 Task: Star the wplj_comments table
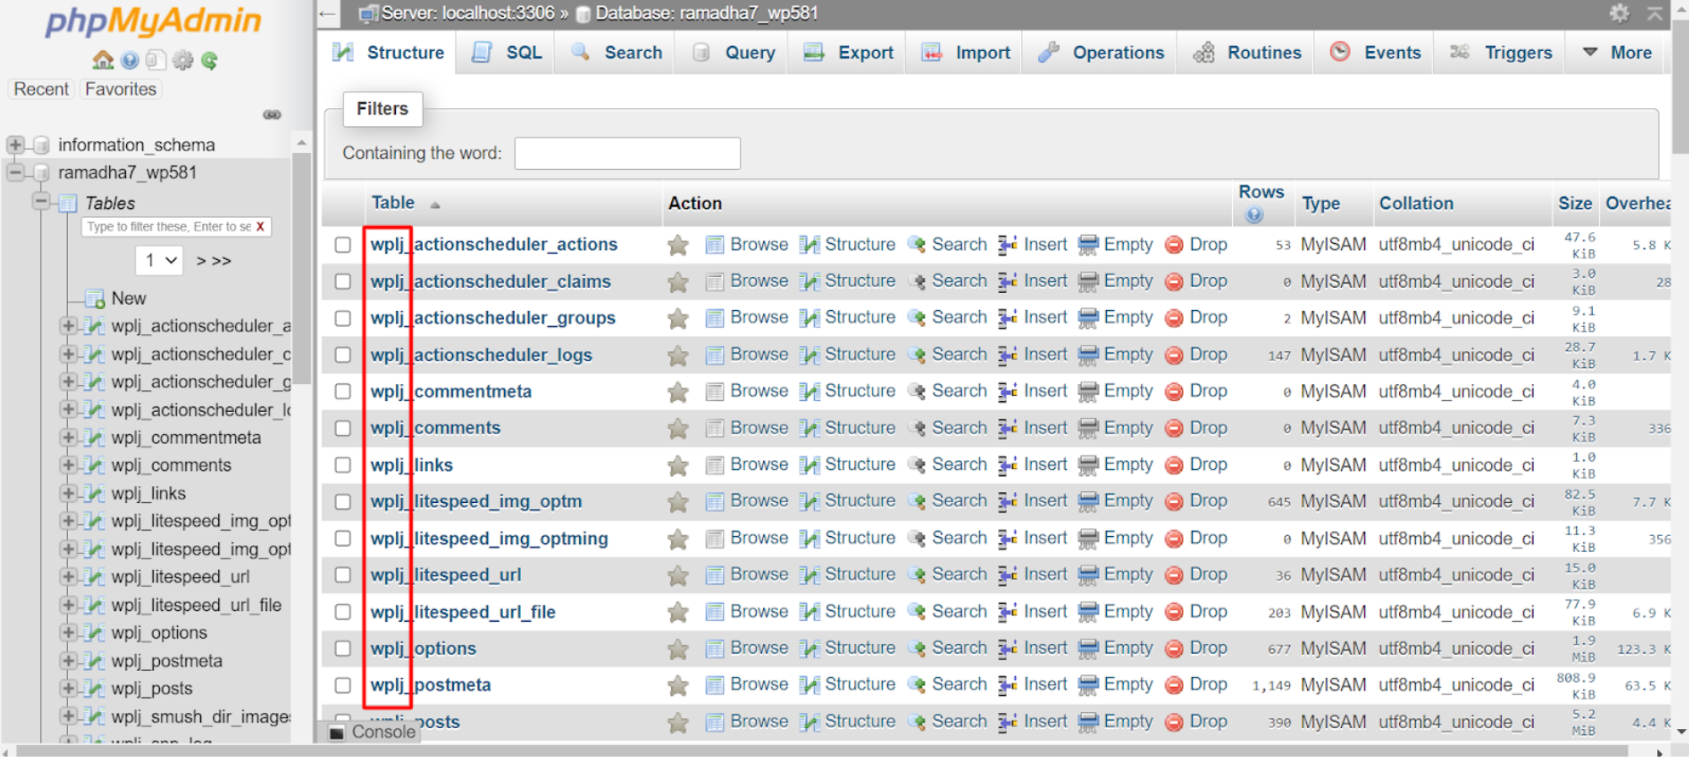pos(678,429)
